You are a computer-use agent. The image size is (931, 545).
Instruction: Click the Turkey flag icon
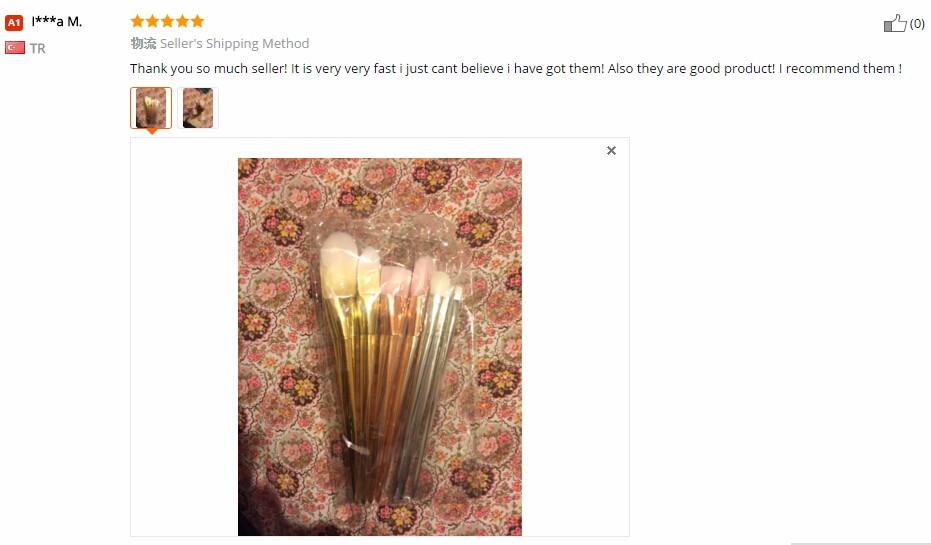(15, 47)
